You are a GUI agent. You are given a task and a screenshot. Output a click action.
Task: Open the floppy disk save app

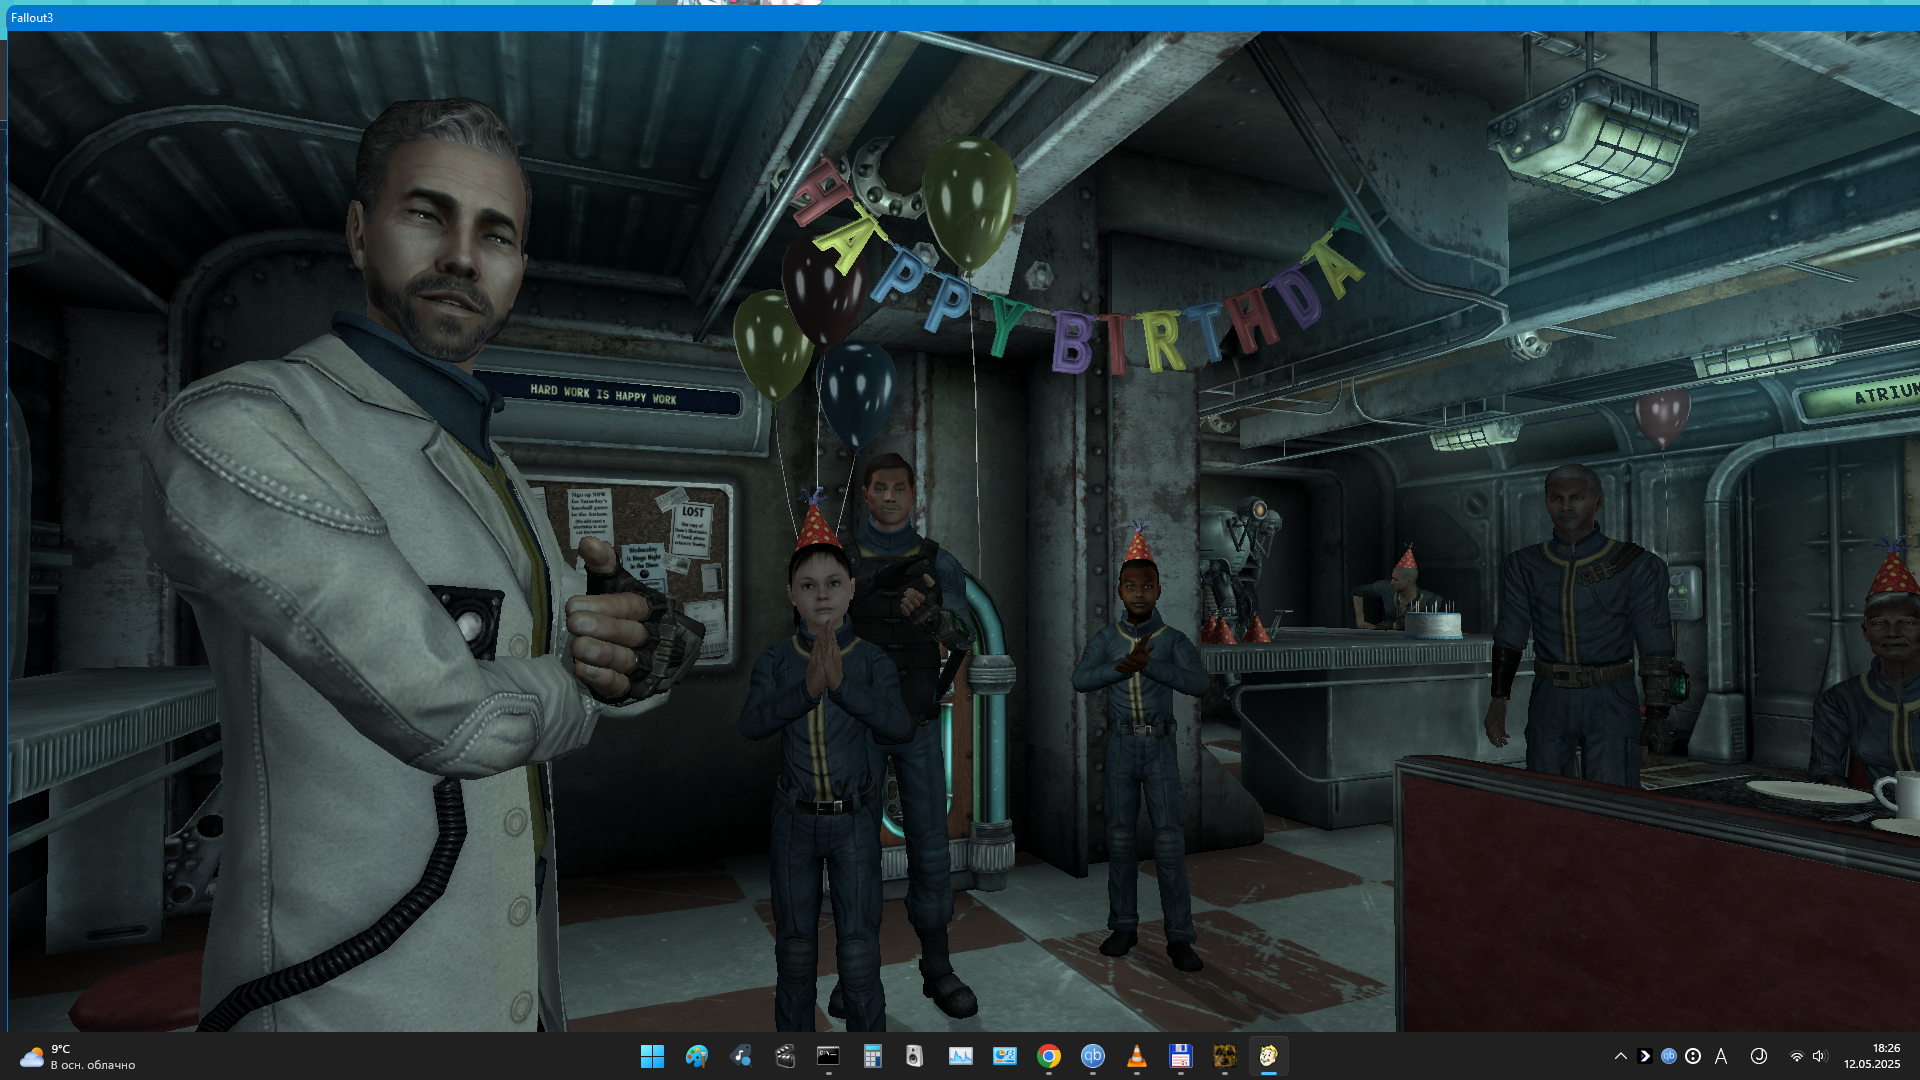point(1181,1056)
